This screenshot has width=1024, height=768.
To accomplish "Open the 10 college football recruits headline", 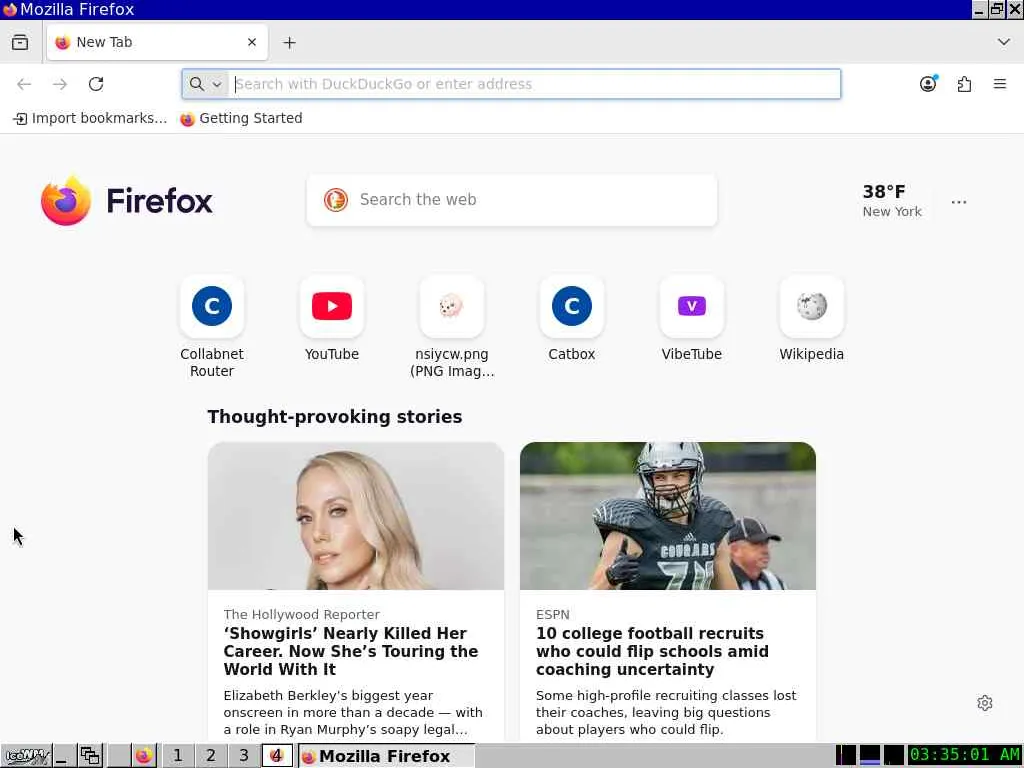I will tap(652, 651).
